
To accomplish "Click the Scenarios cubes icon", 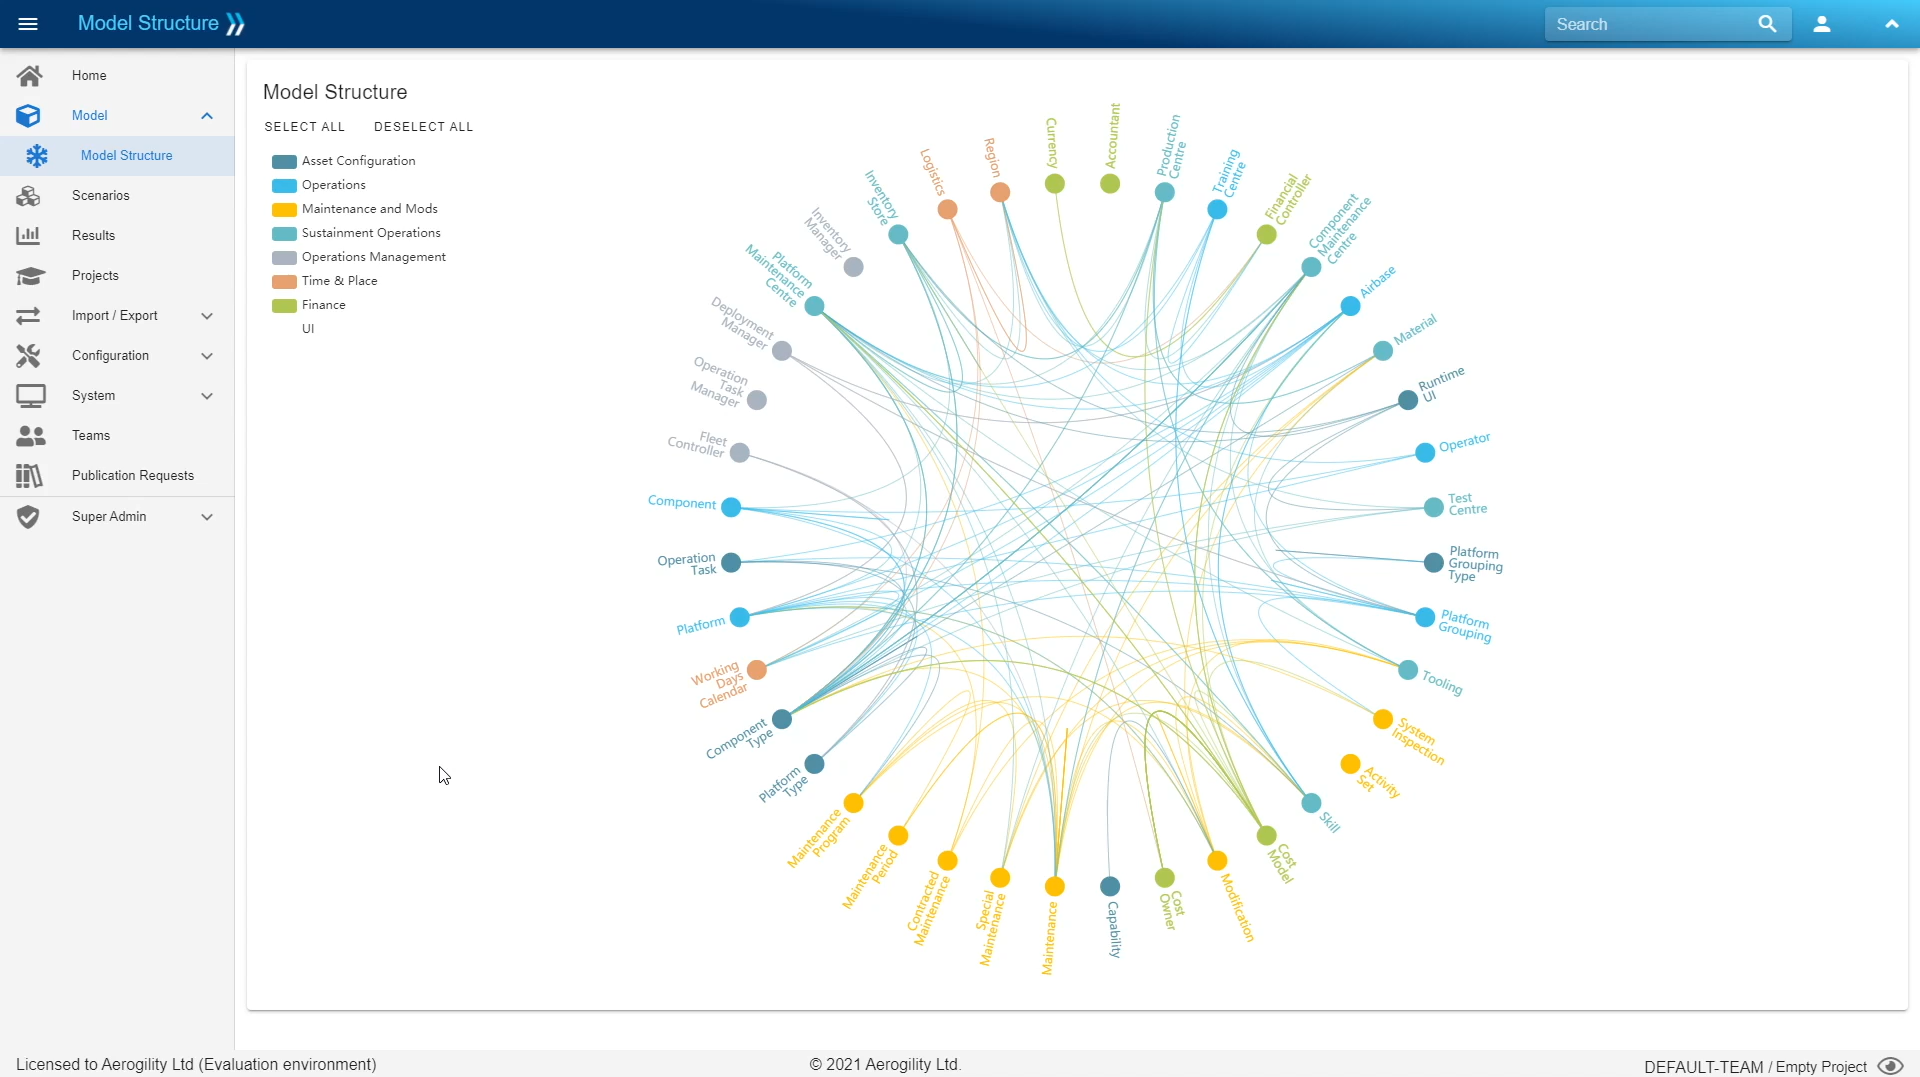I will click(29, 196).
